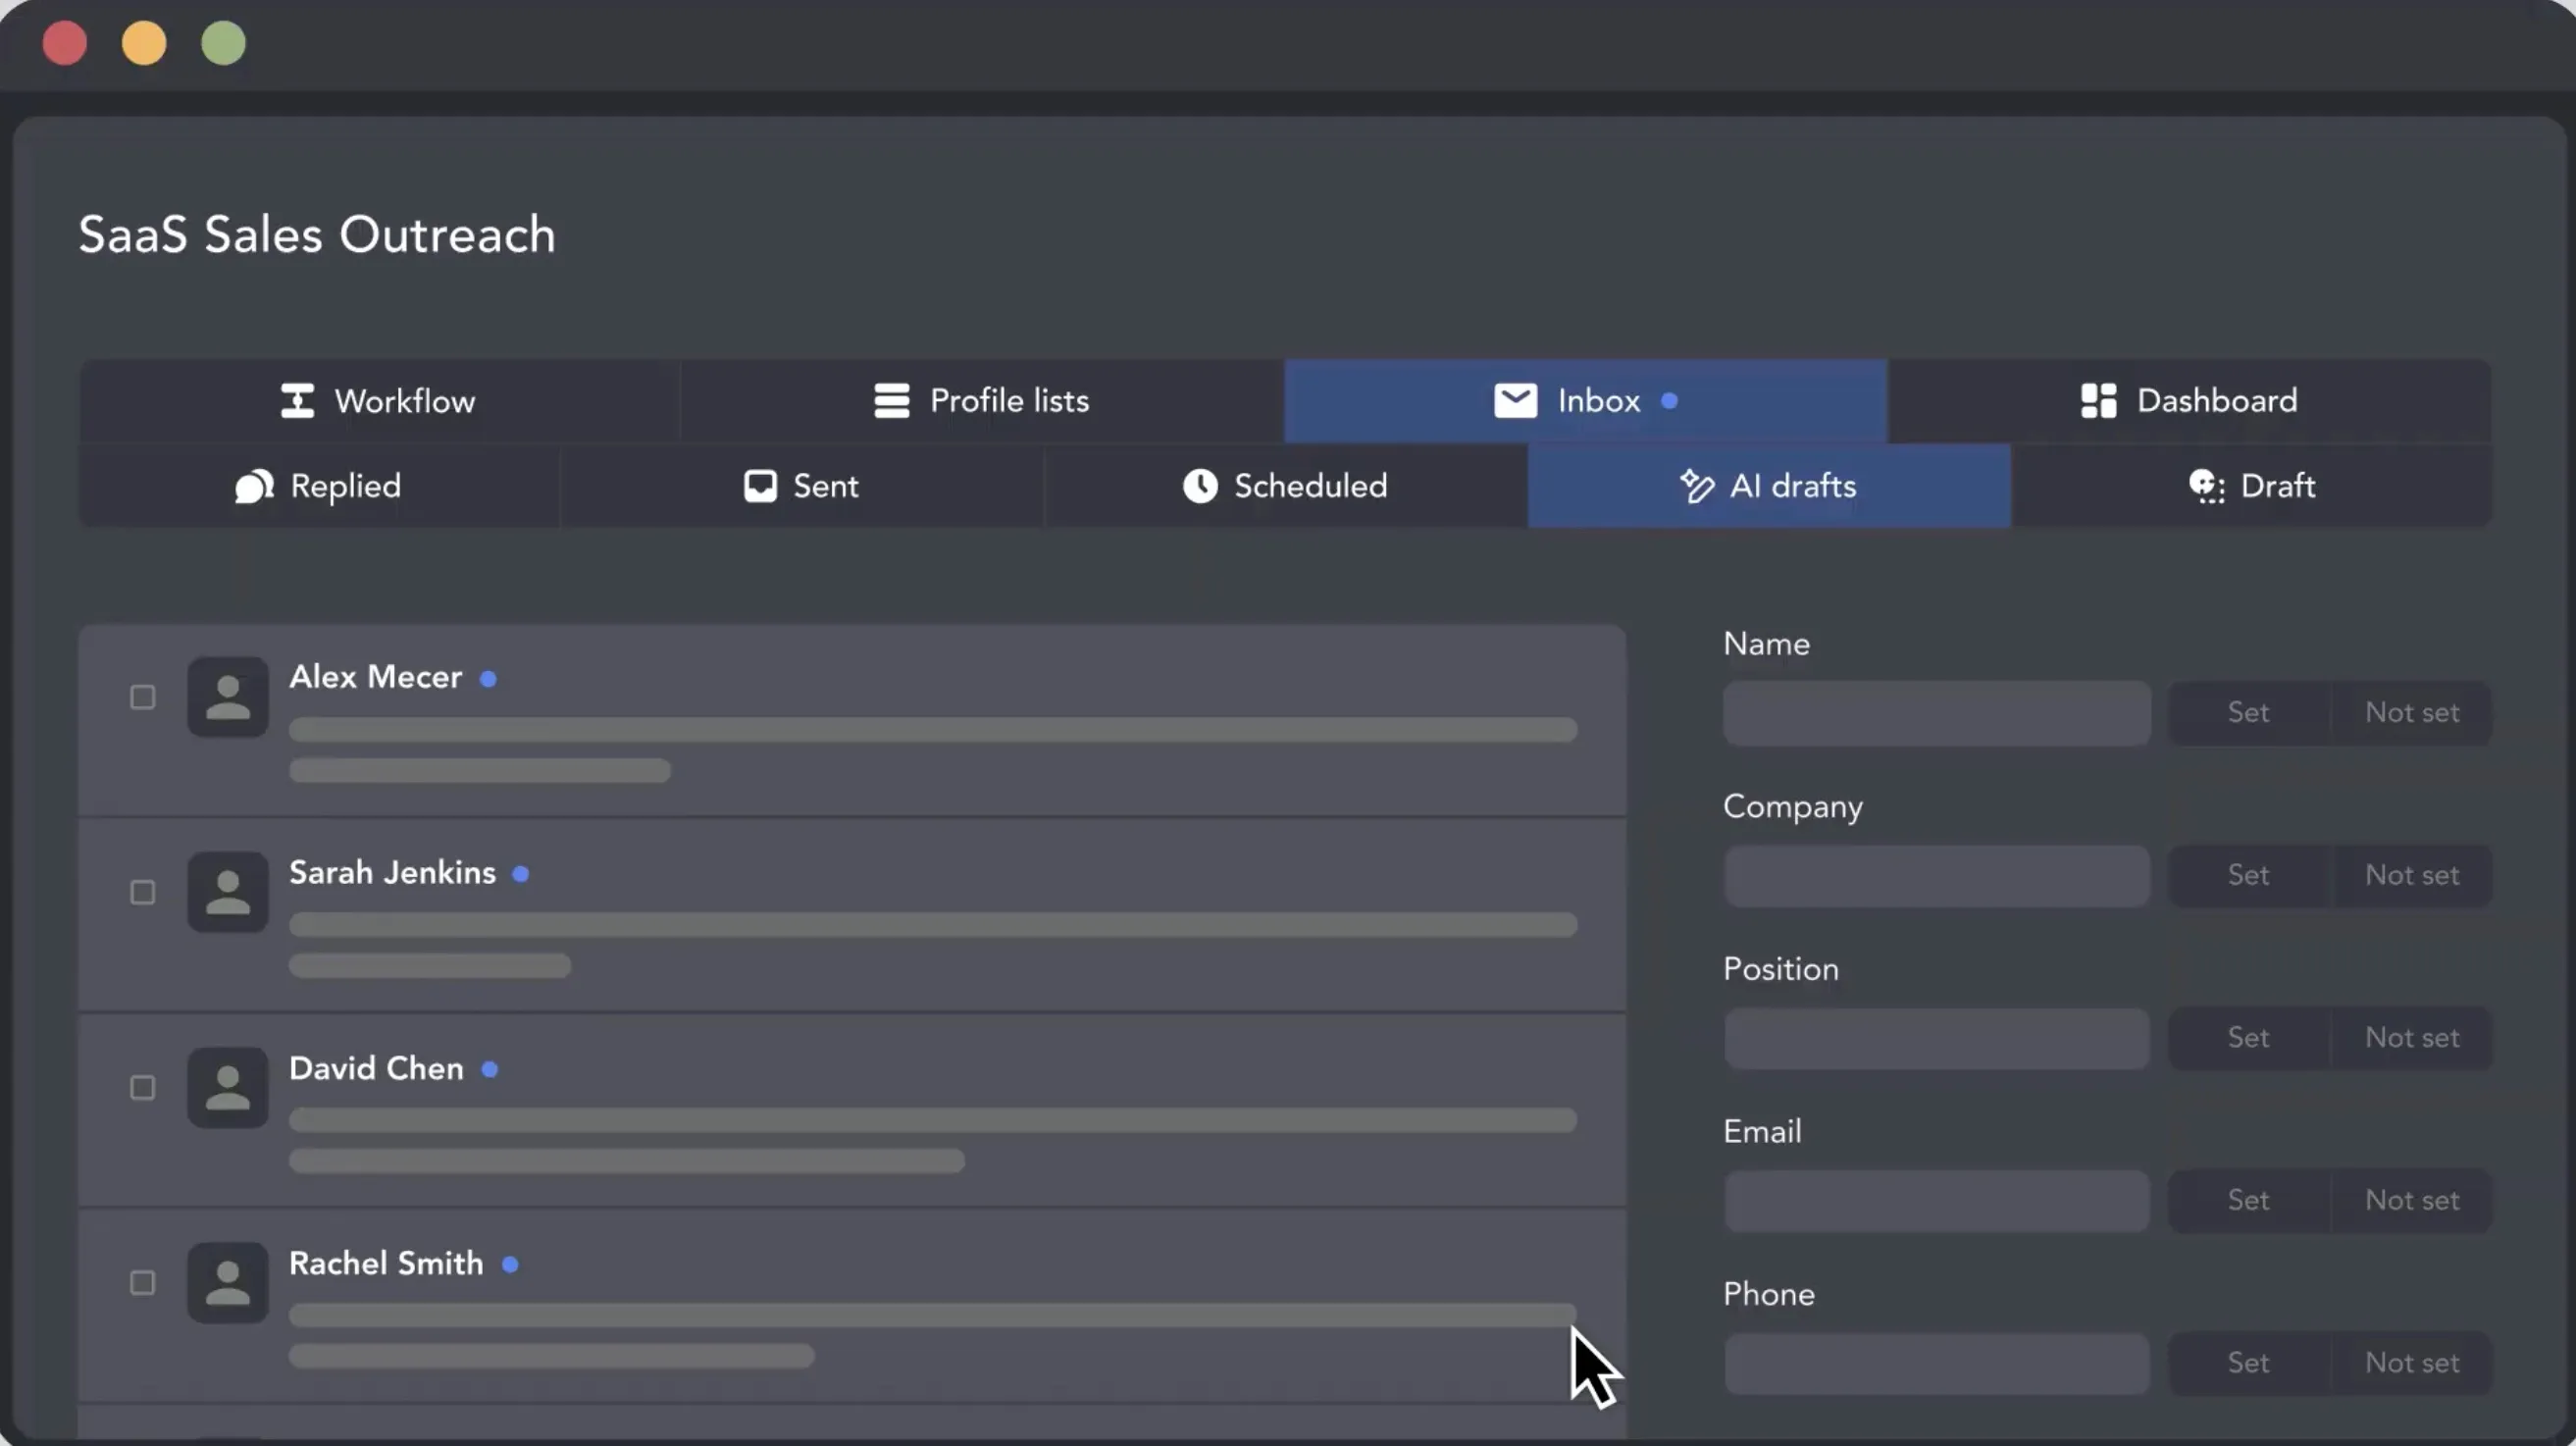This screenshot has height=1446, width=2576.
Task: Open the Draft sub-tab
Action: click(x=2252, y=486)
